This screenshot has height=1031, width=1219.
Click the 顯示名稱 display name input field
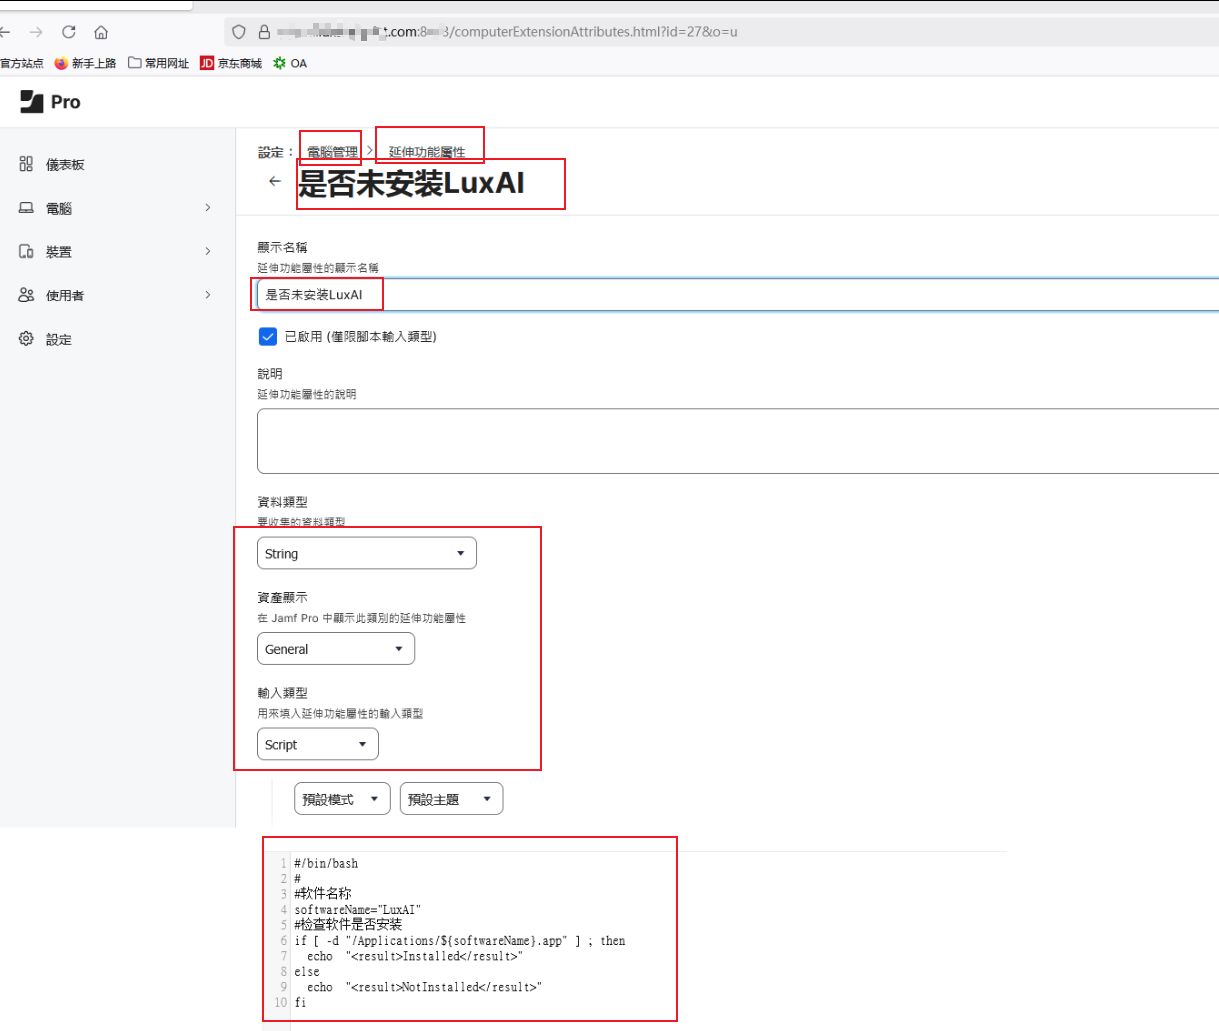click(x=738, y=295)
